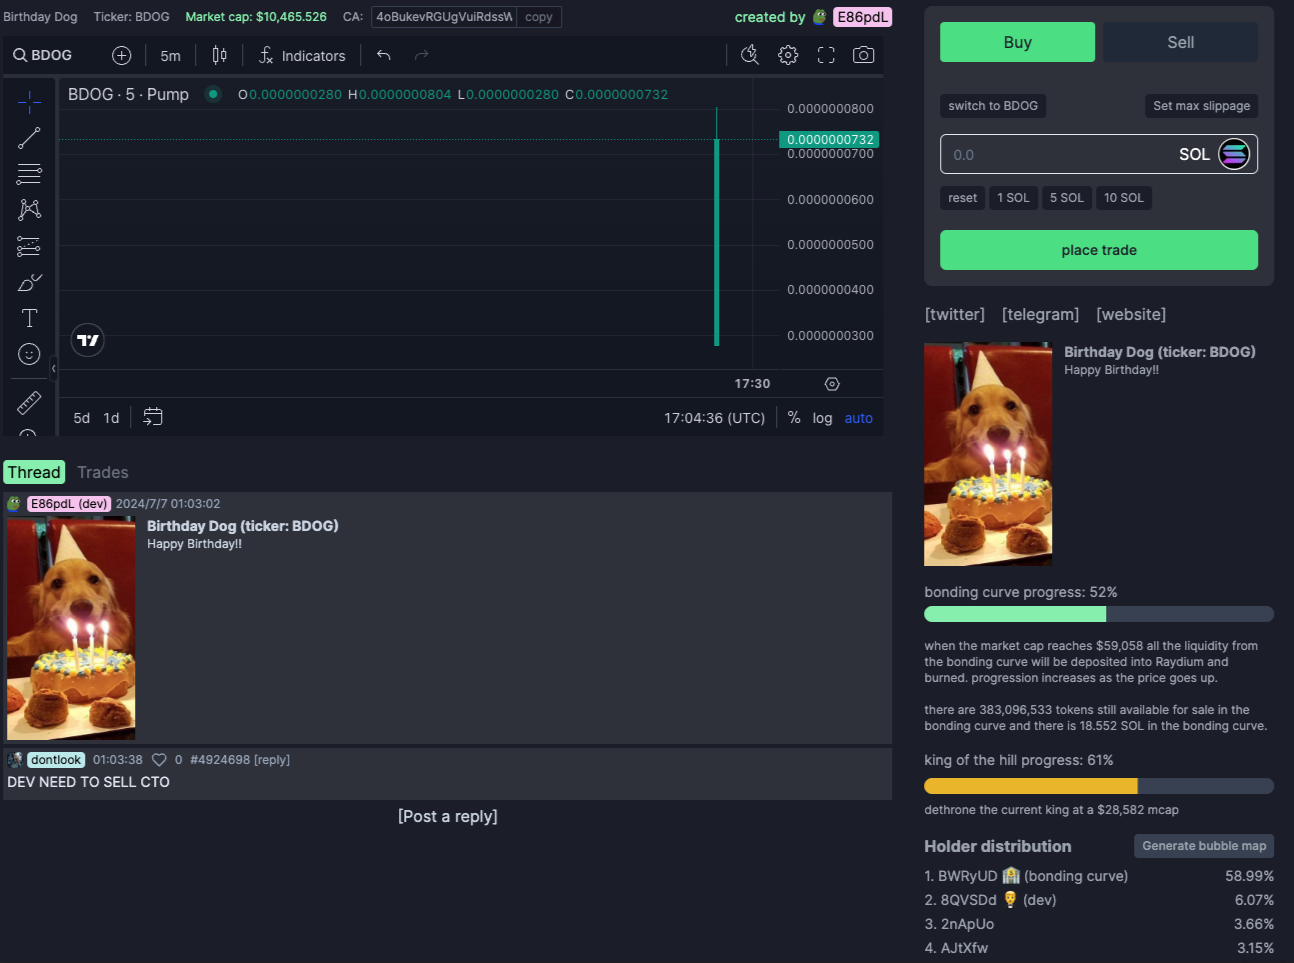Select the text annotation tool
The height and width of the screenshot is (963, 1294).
click(29, 318)
